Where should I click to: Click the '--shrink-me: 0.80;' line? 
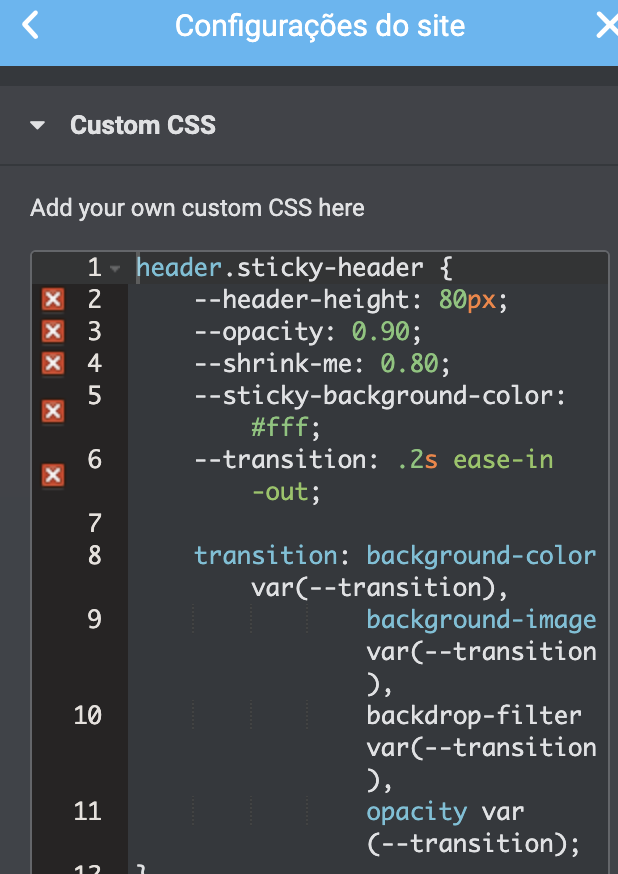coord(322,364)
